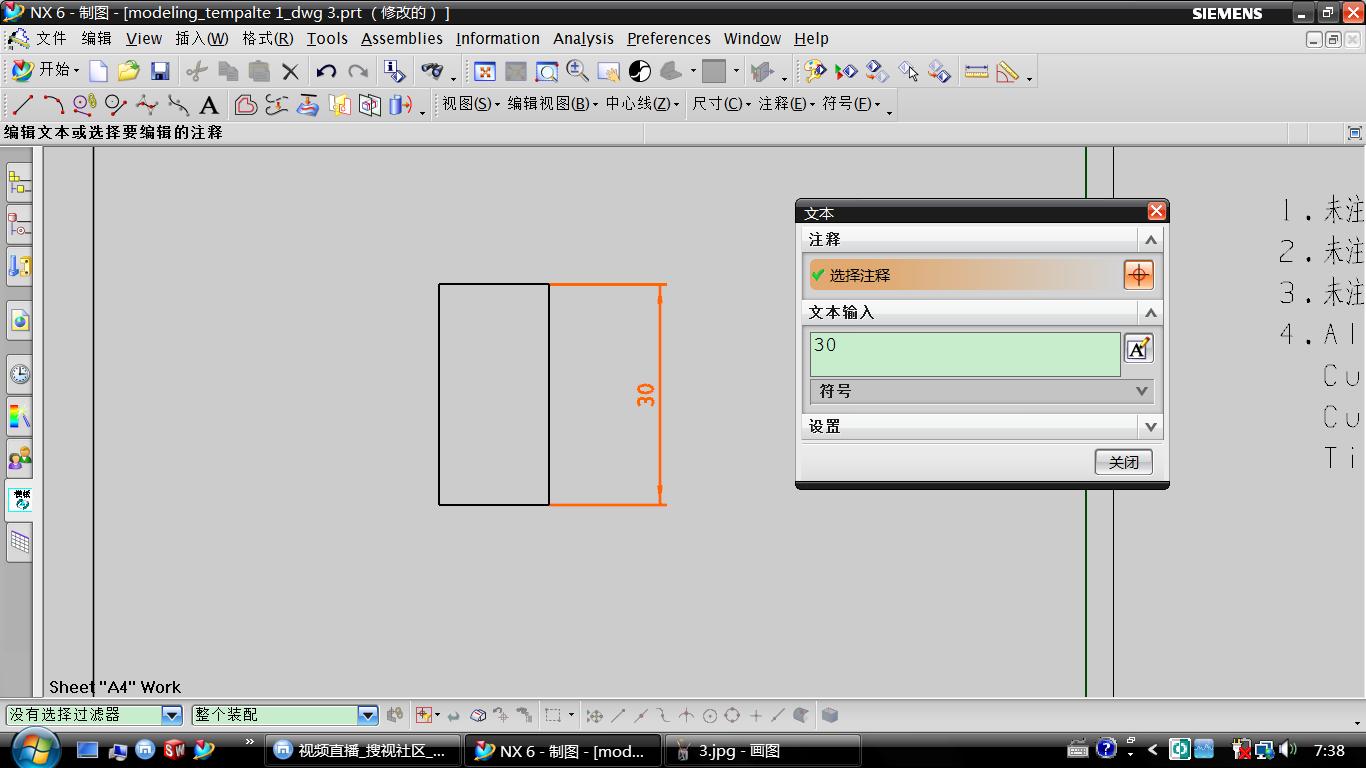
Task: Open the Roles sidebar icon
Action: pyautogui.click(x=19, y=458)
